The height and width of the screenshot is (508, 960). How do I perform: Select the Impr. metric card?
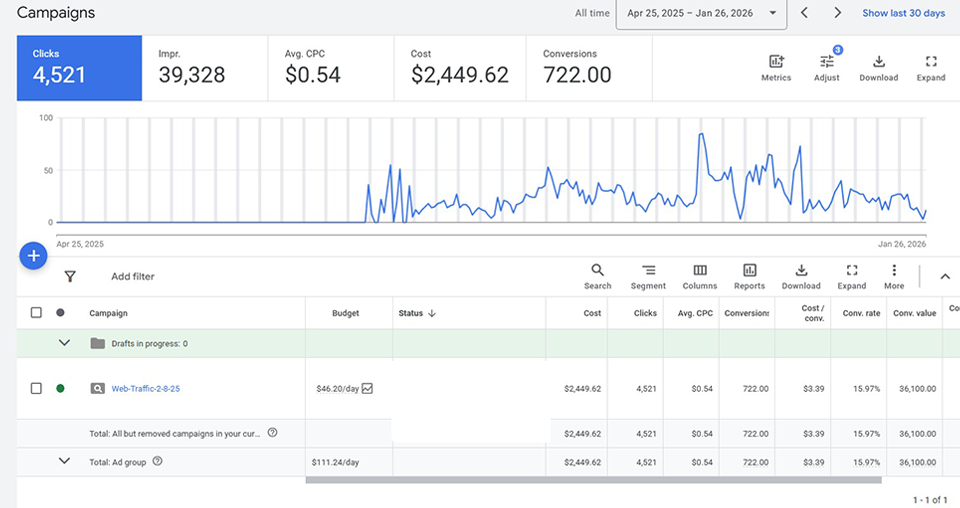click(205, 68)
